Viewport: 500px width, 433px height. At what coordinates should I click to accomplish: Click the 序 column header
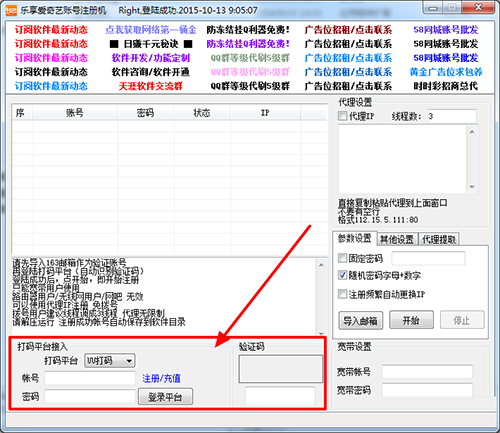(x=22, y=113)
